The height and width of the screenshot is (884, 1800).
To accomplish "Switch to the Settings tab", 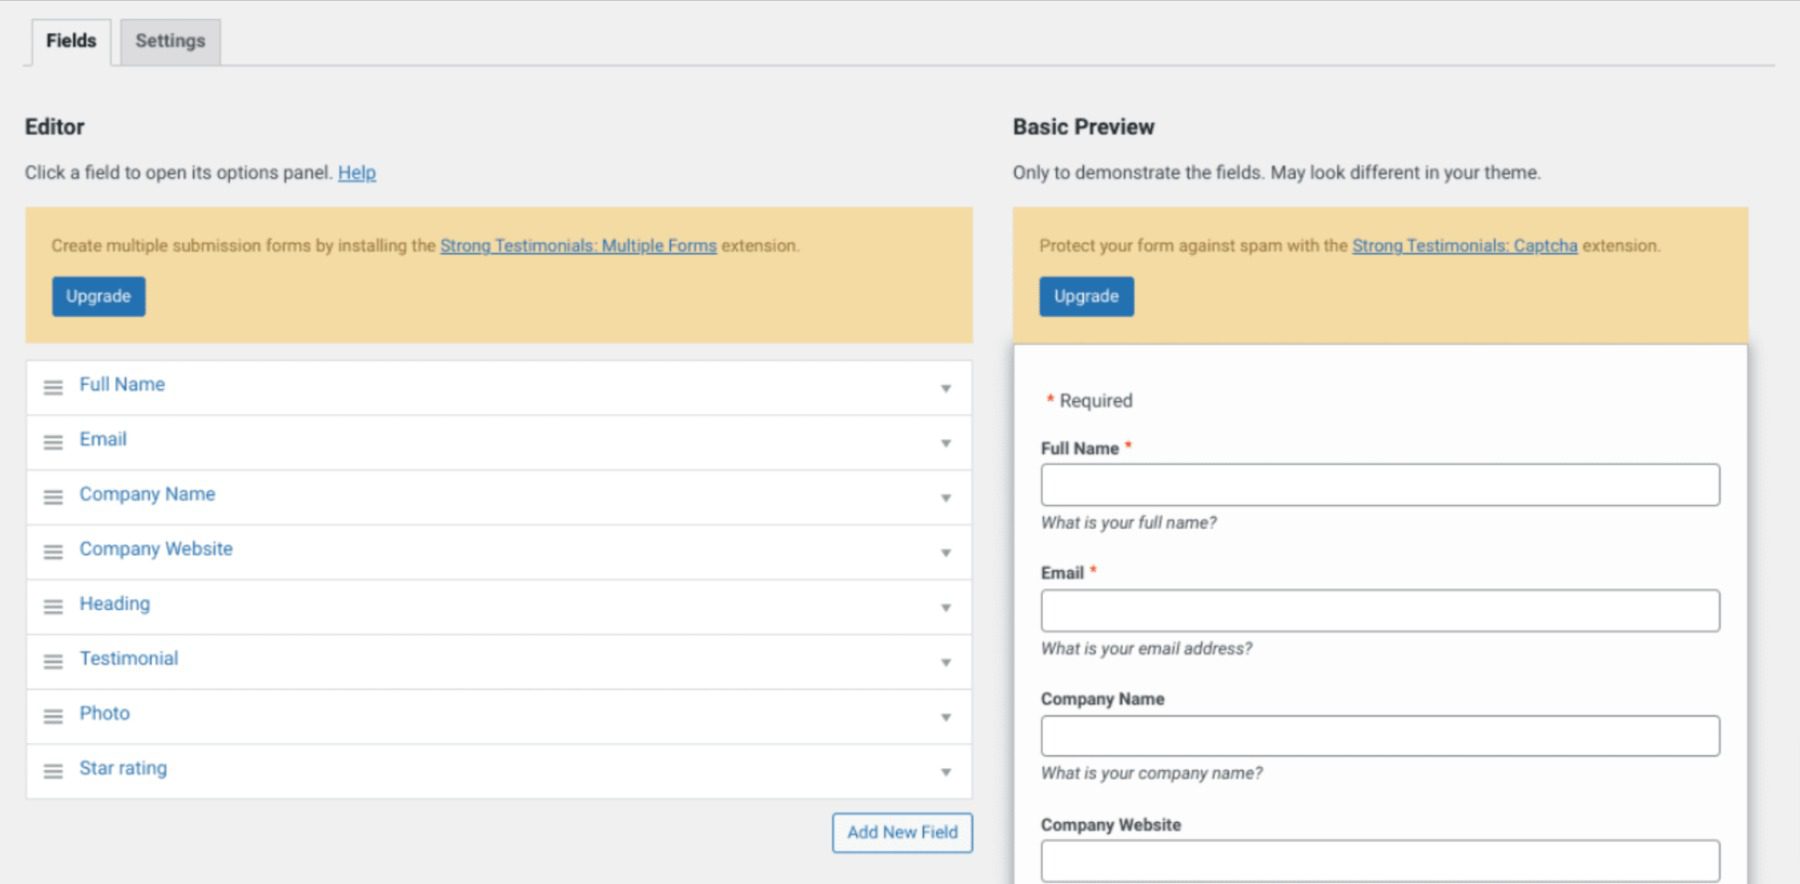I will pyautogui.click(x=170, y=41).
